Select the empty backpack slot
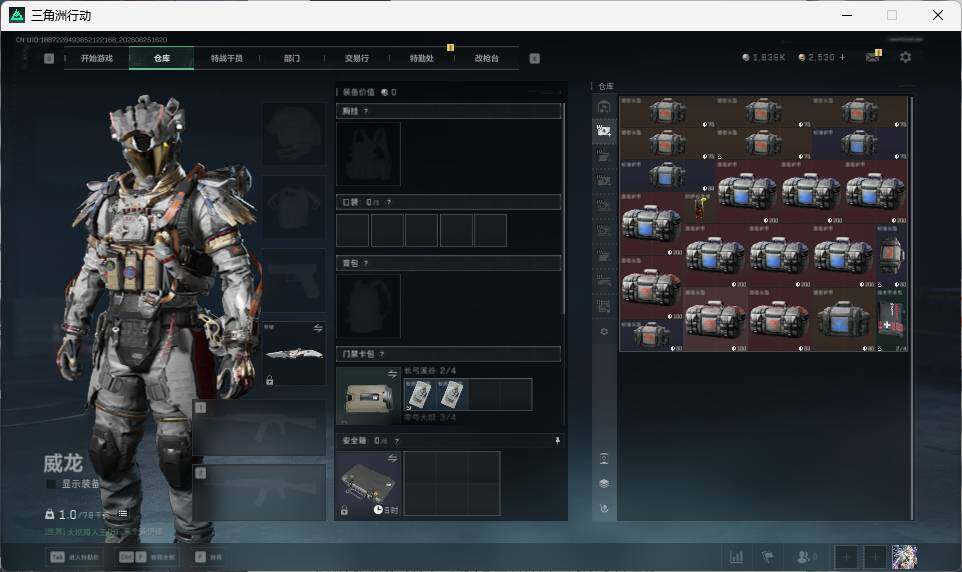Viewport: 962px width, 572px height. click(x=368, y=306)
